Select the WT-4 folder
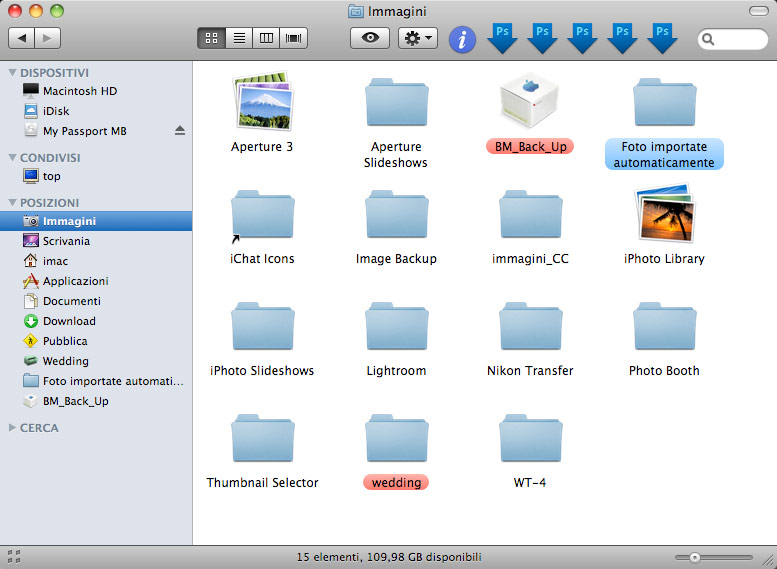 click(x=530, y=439)
